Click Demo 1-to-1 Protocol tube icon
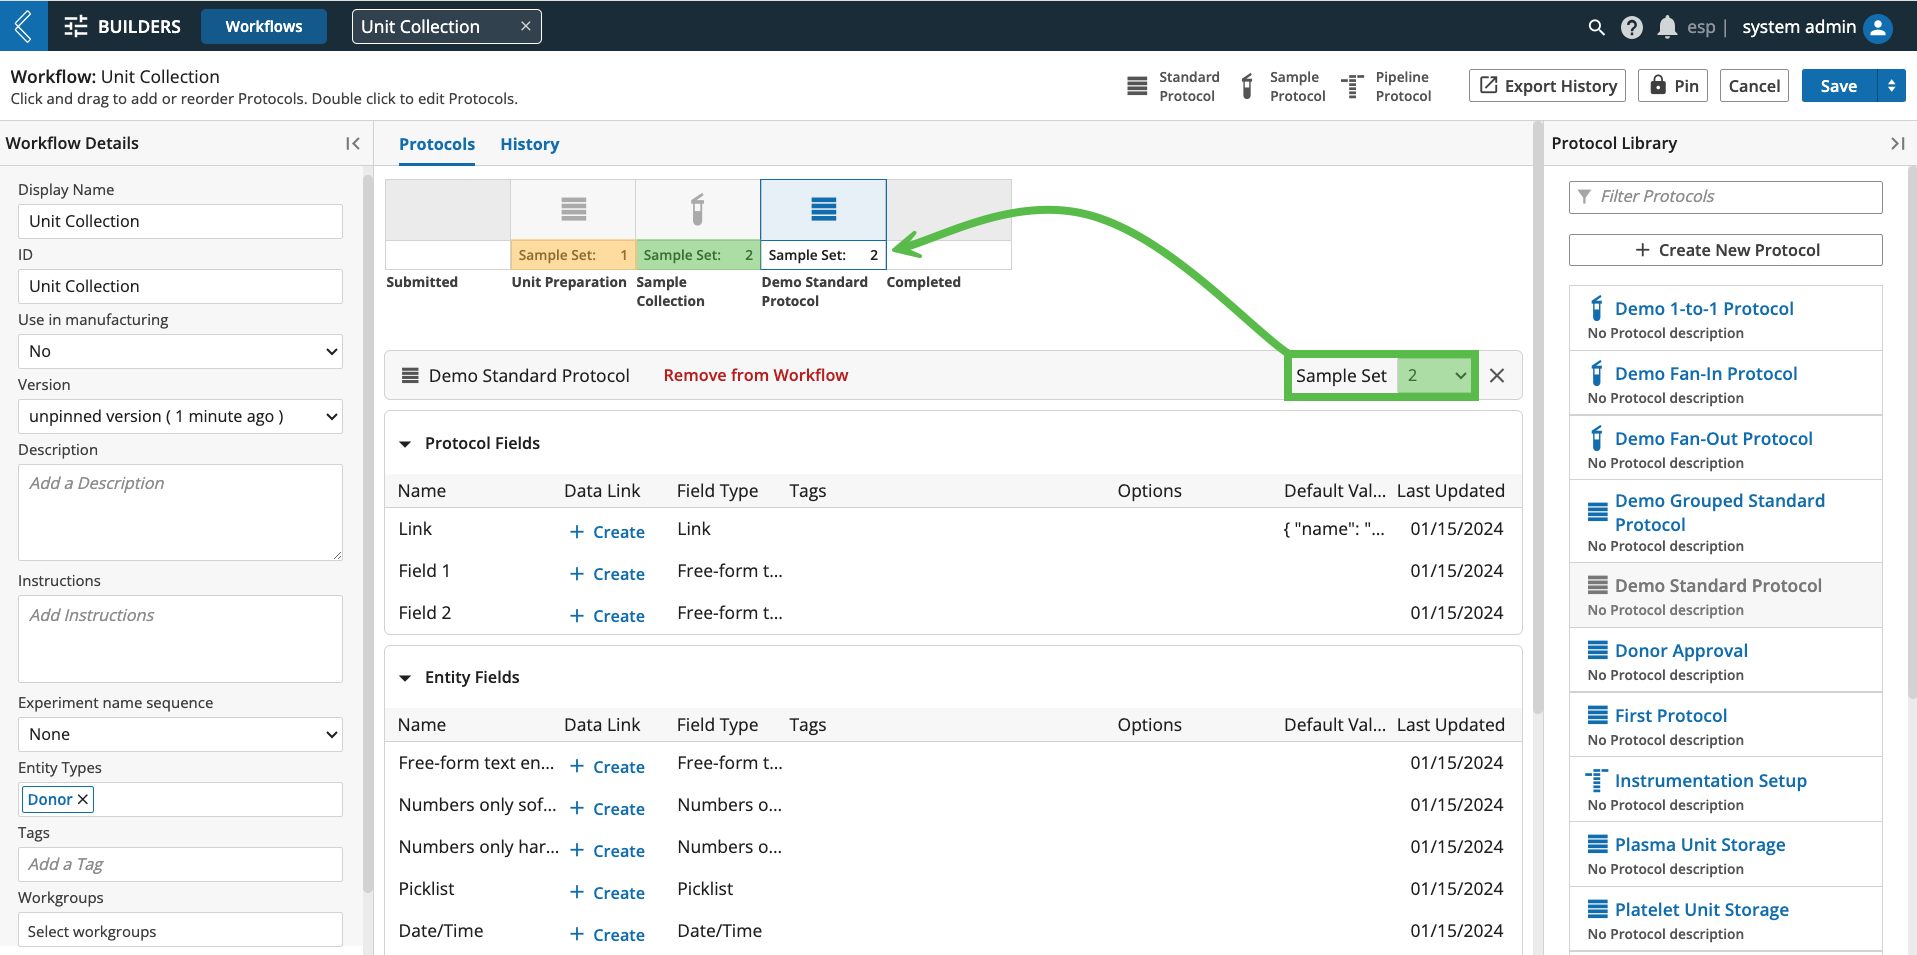 [x=1597, y=308]
